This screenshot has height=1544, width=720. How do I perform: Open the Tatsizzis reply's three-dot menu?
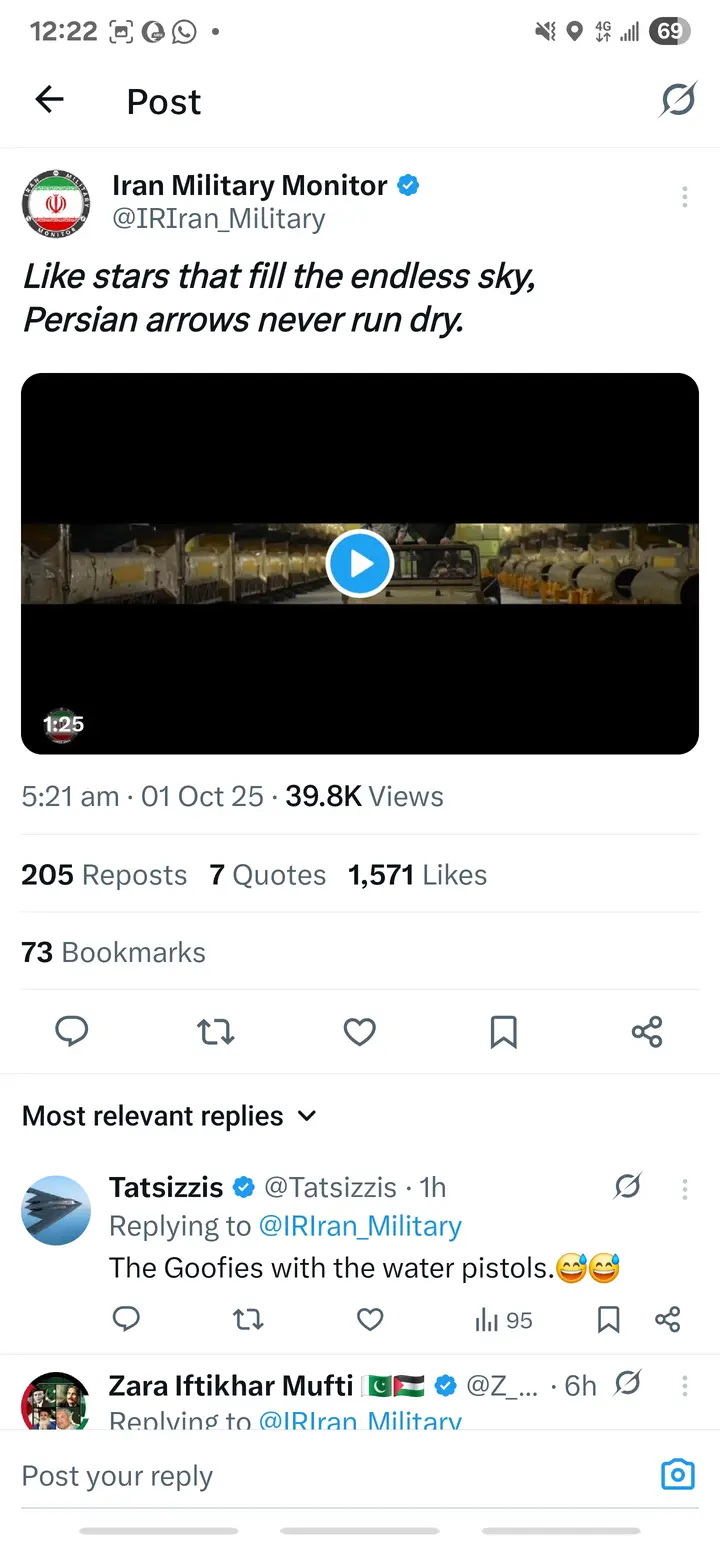684,1189
